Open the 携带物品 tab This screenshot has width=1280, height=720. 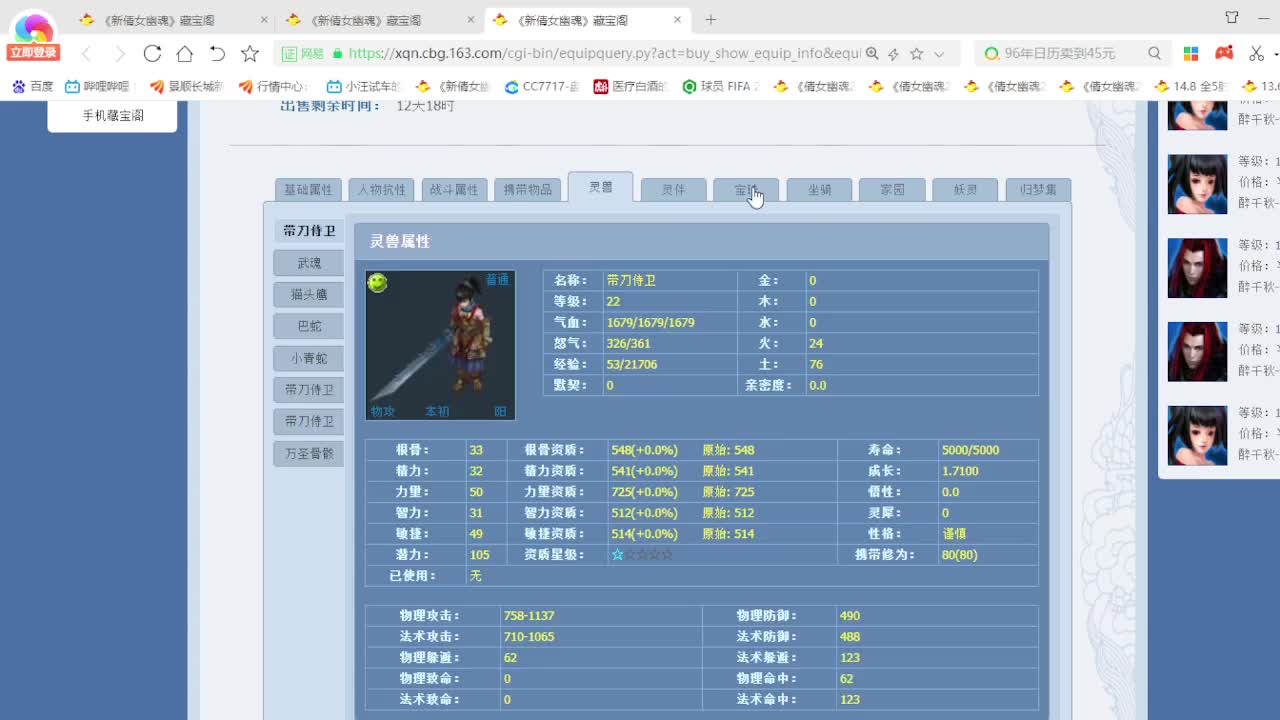[x=528, y=188]
